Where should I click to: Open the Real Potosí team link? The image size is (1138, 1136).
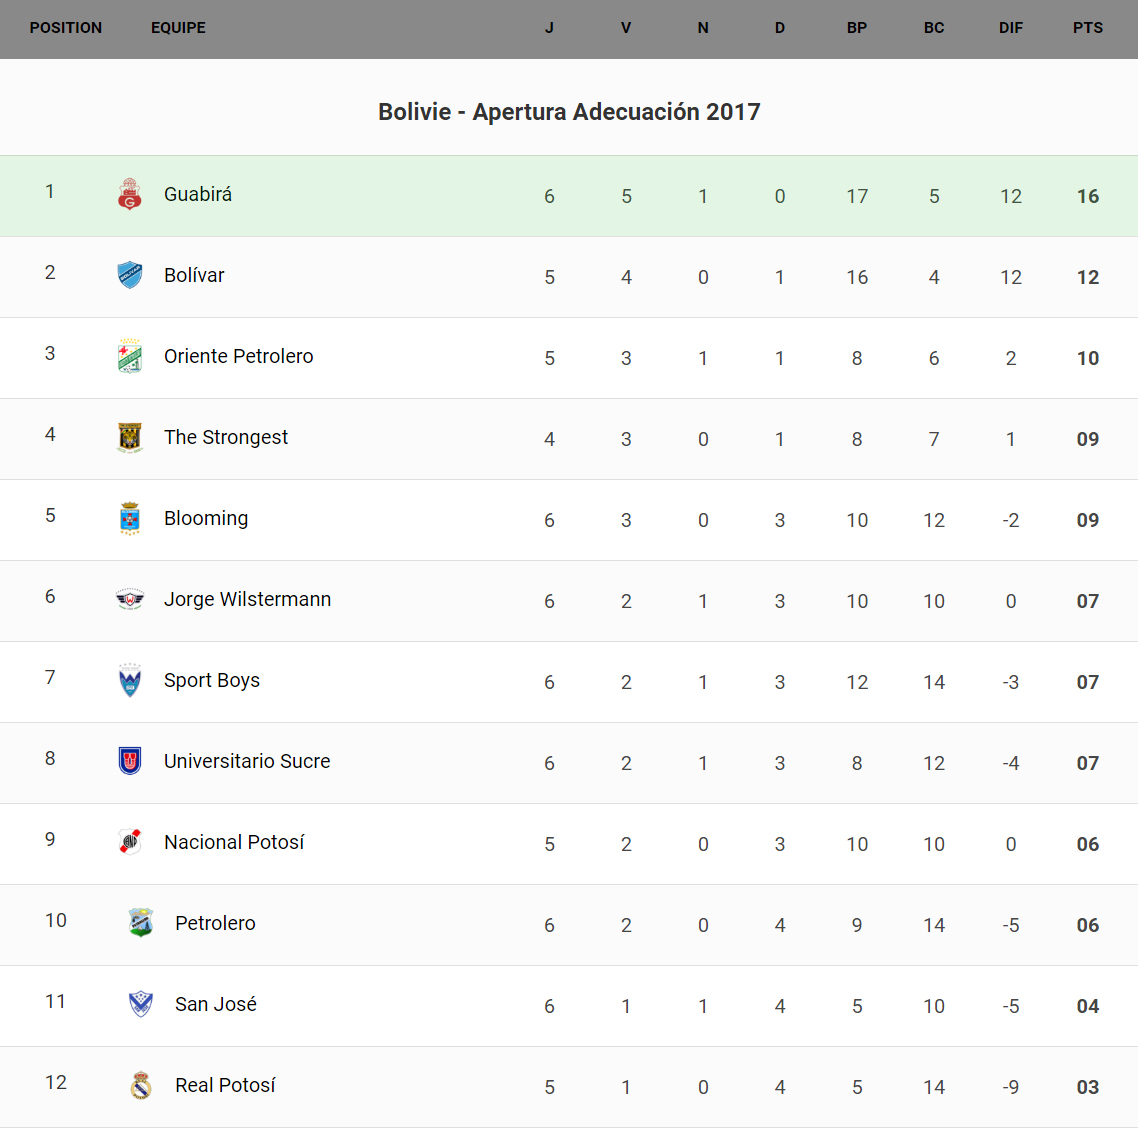225,1085
